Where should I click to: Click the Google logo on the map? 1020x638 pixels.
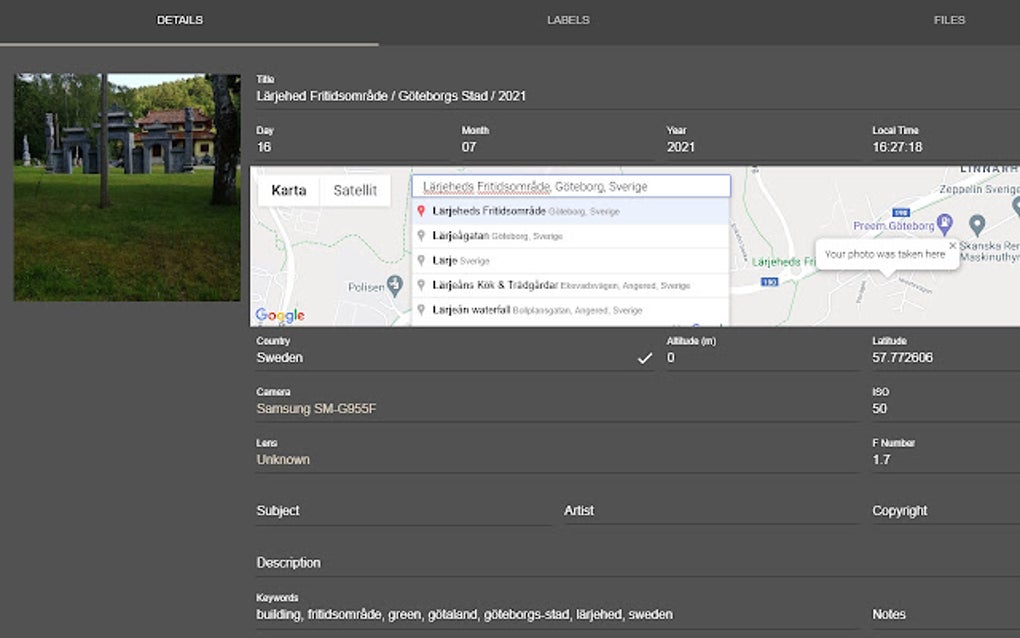pos(278,316)
